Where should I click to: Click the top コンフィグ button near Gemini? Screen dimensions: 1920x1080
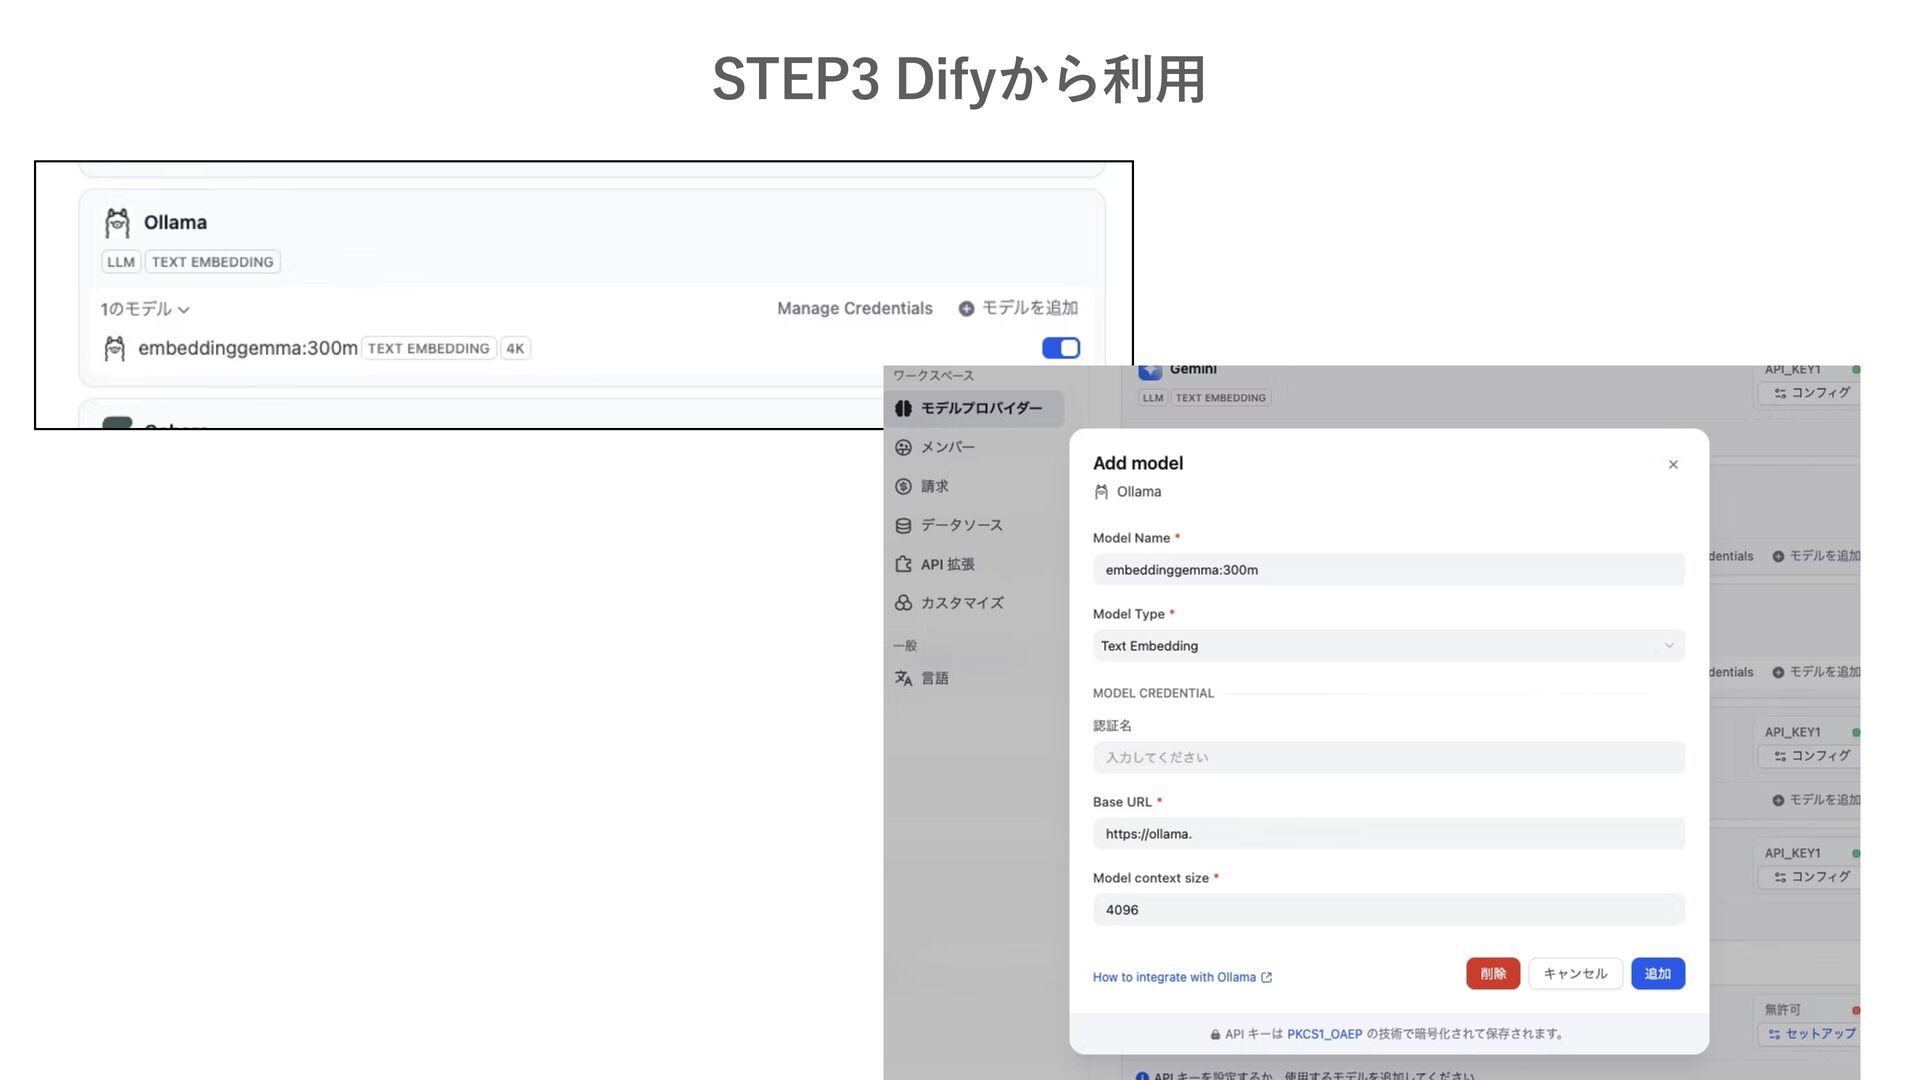coord(1810,393)
